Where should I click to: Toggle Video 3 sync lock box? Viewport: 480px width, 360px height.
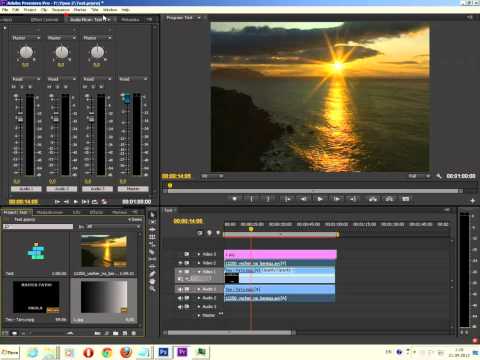click(187, 254)
